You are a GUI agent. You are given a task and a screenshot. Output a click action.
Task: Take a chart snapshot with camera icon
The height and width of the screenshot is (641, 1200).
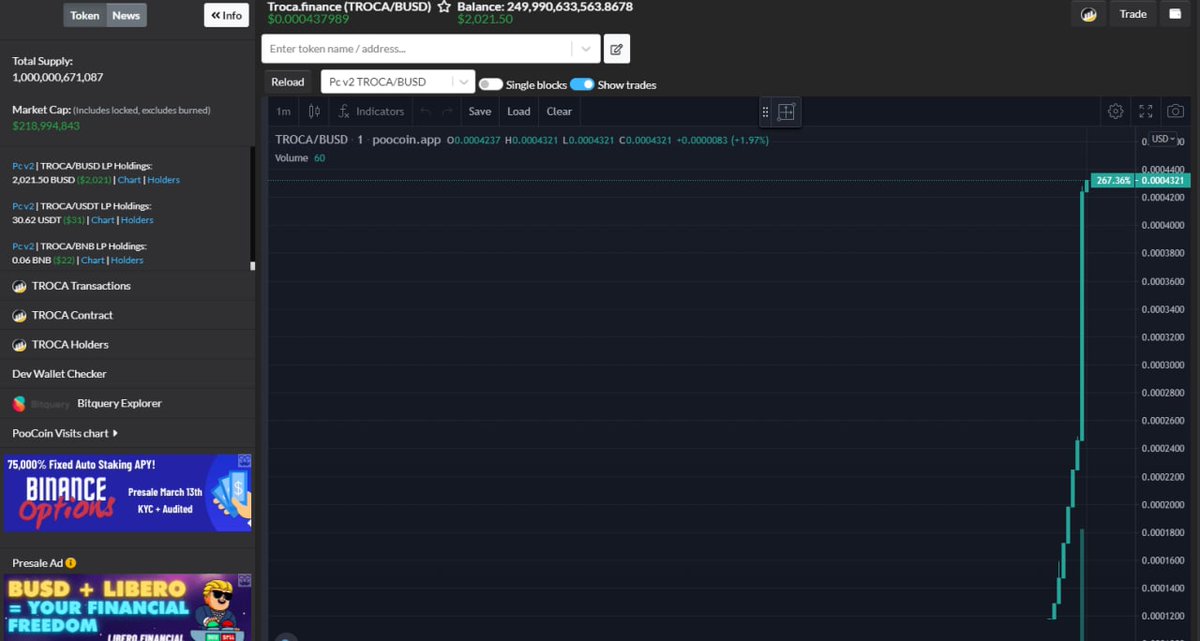pyautogui.click(x=1177, y=111)
